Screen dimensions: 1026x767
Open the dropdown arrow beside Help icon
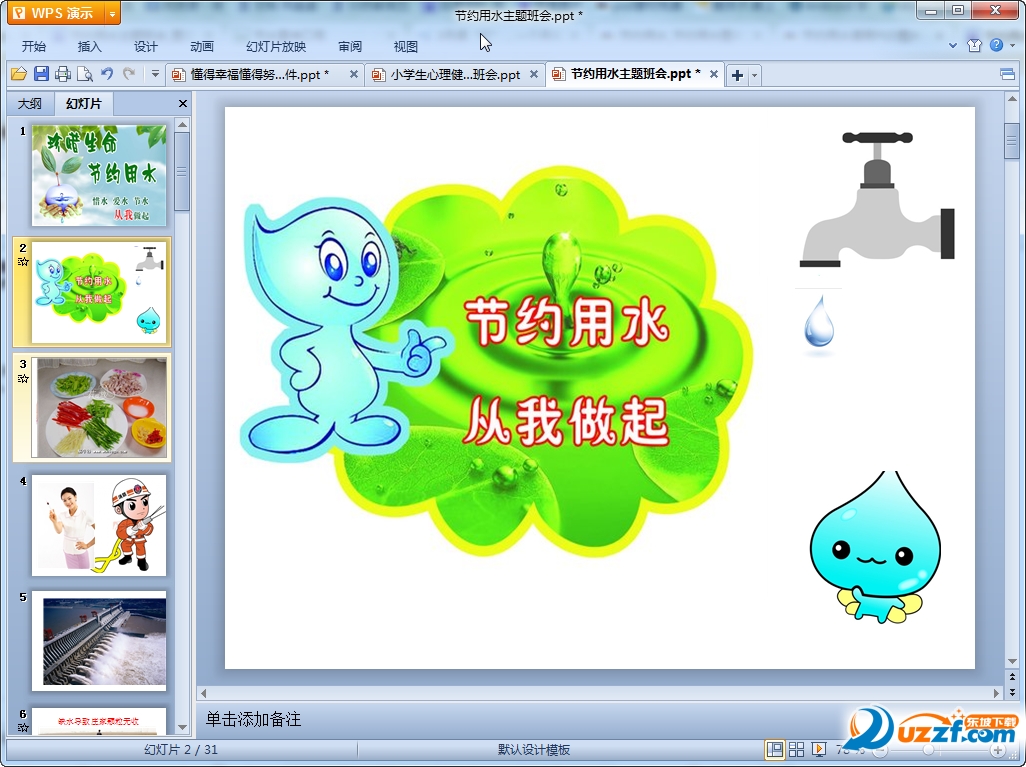coord(1012,46)
